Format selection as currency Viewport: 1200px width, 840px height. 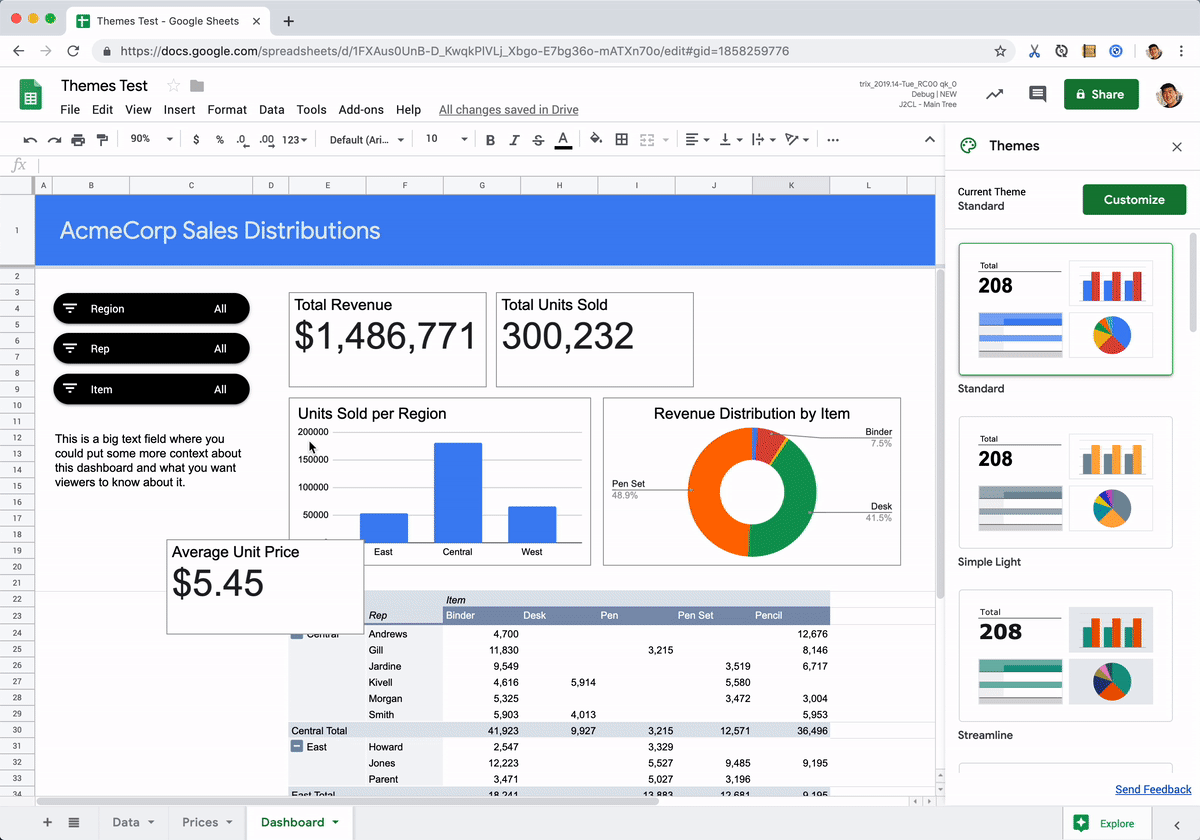coord(198,139)
